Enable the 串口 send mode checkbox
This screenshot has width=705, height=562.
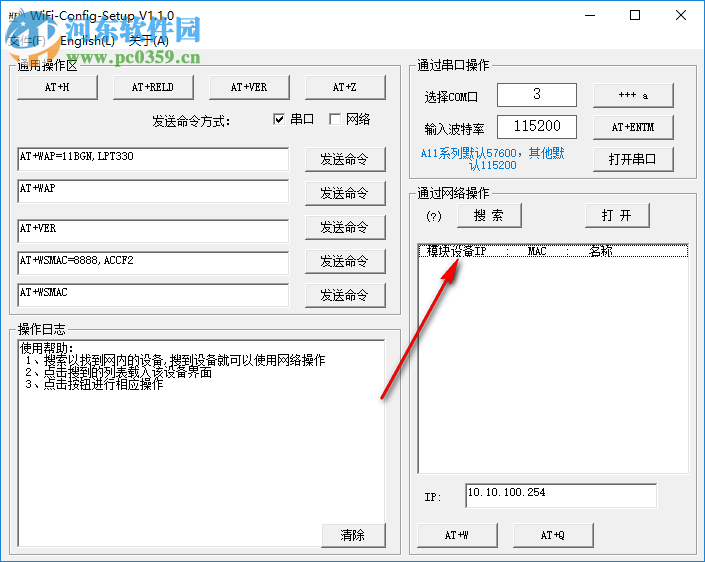[x=279, y=120]
